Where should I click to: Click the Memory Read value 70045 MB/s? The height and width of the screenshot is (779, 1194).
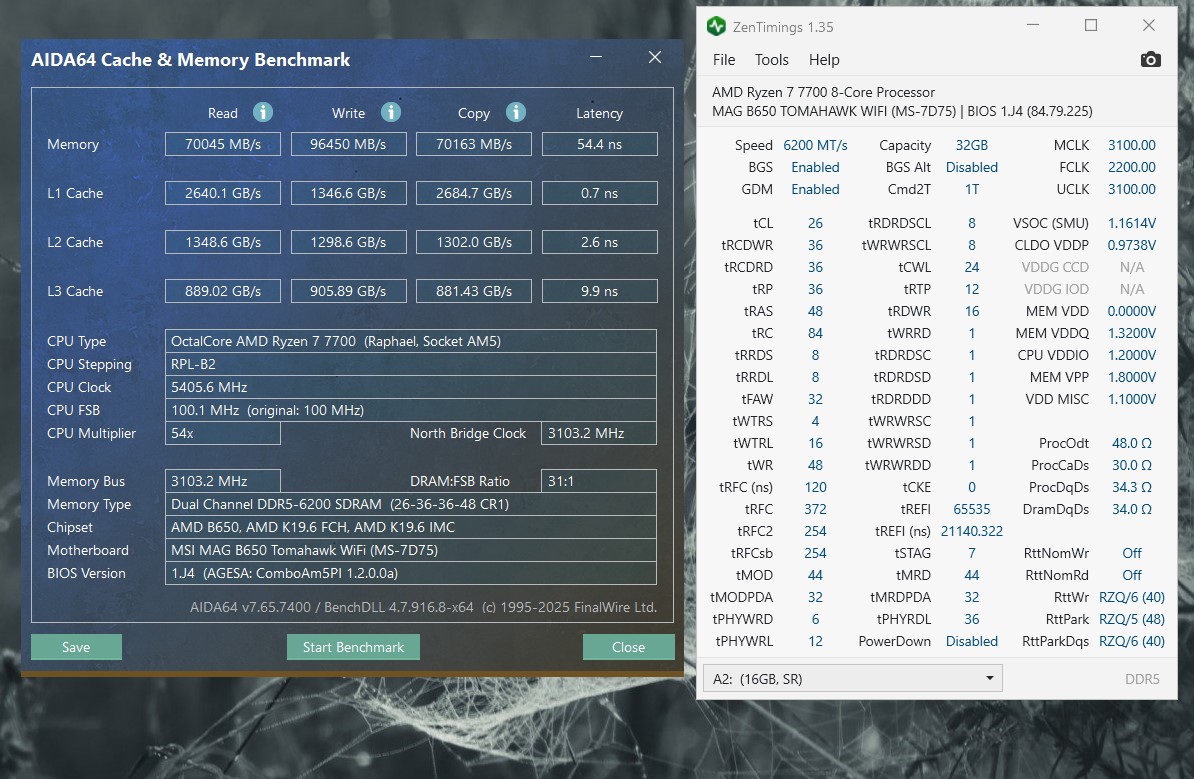point(223,144)
